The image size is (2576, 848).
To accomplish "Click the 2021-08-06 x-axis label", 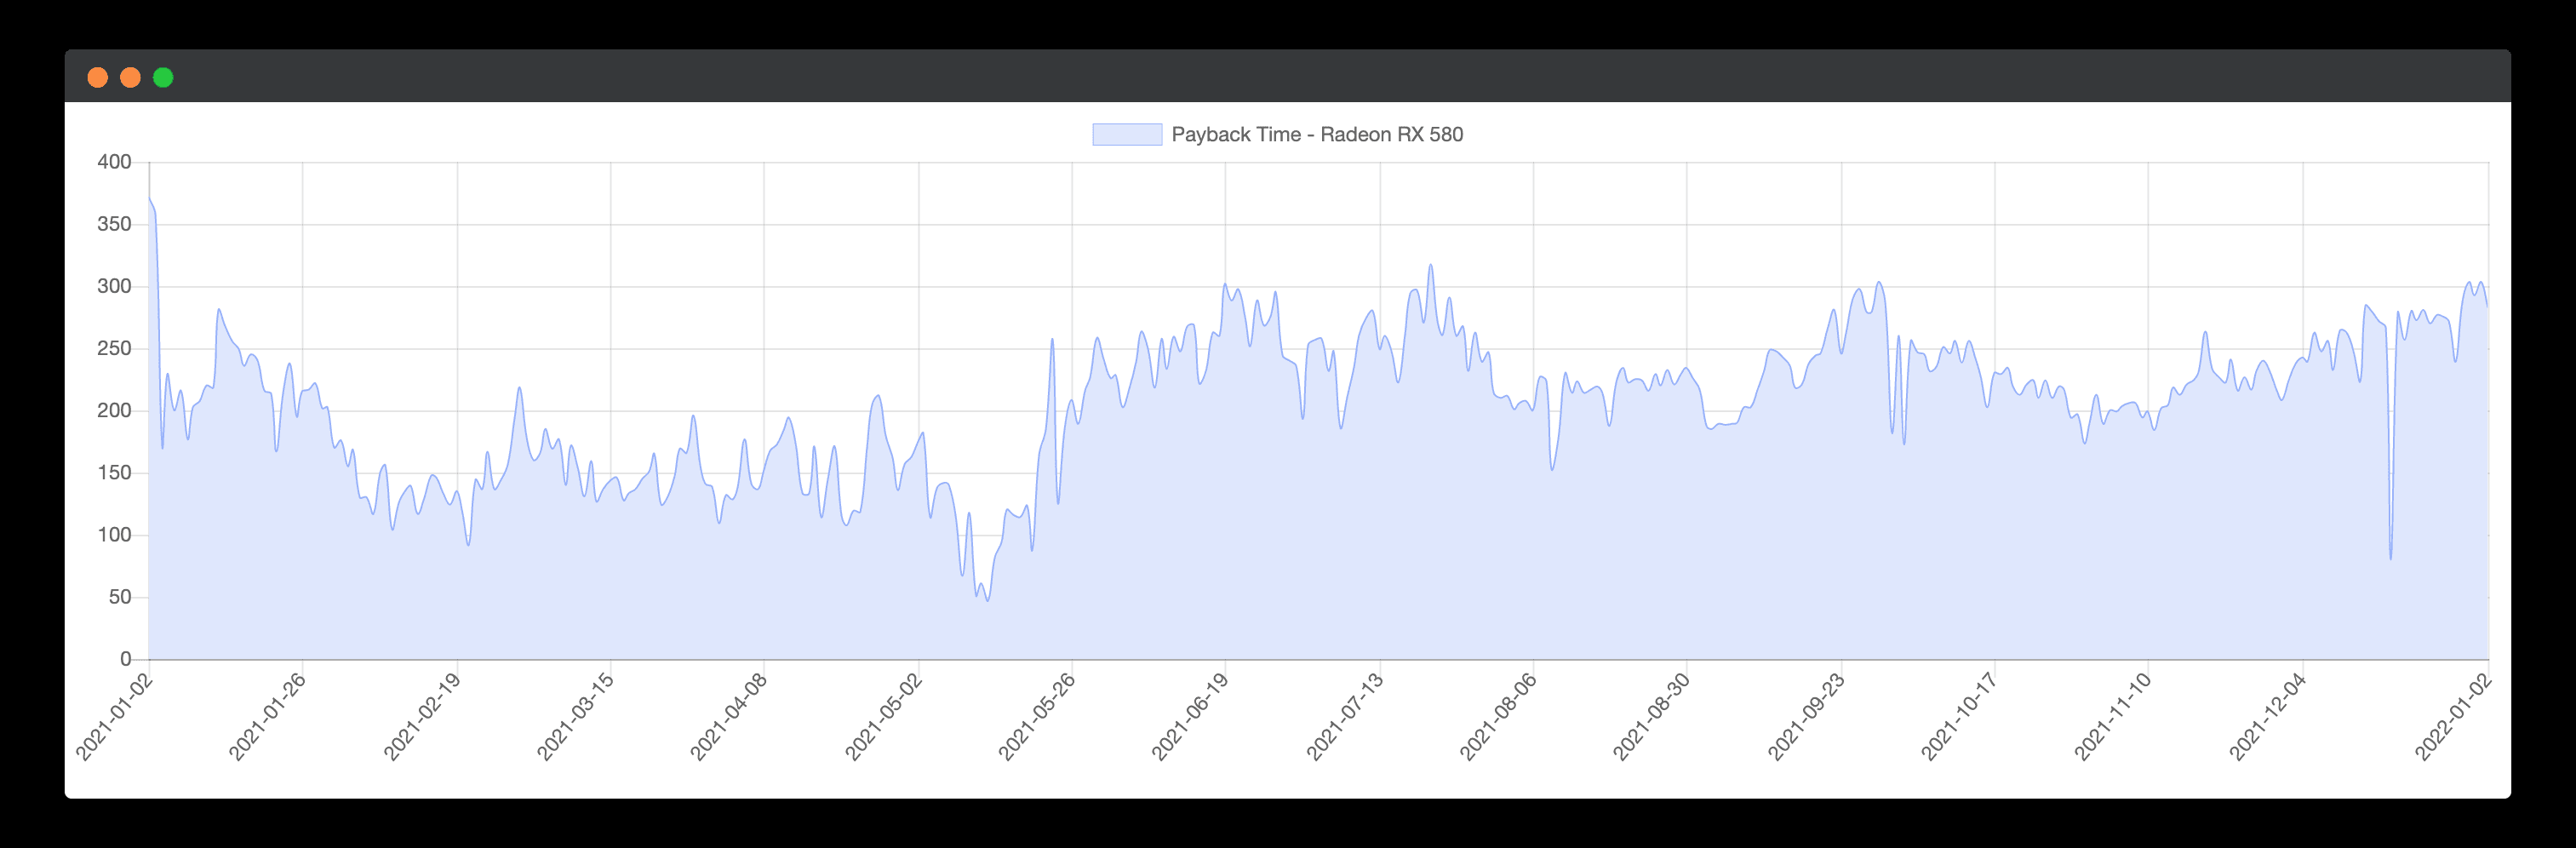I will coord(1497,717).
